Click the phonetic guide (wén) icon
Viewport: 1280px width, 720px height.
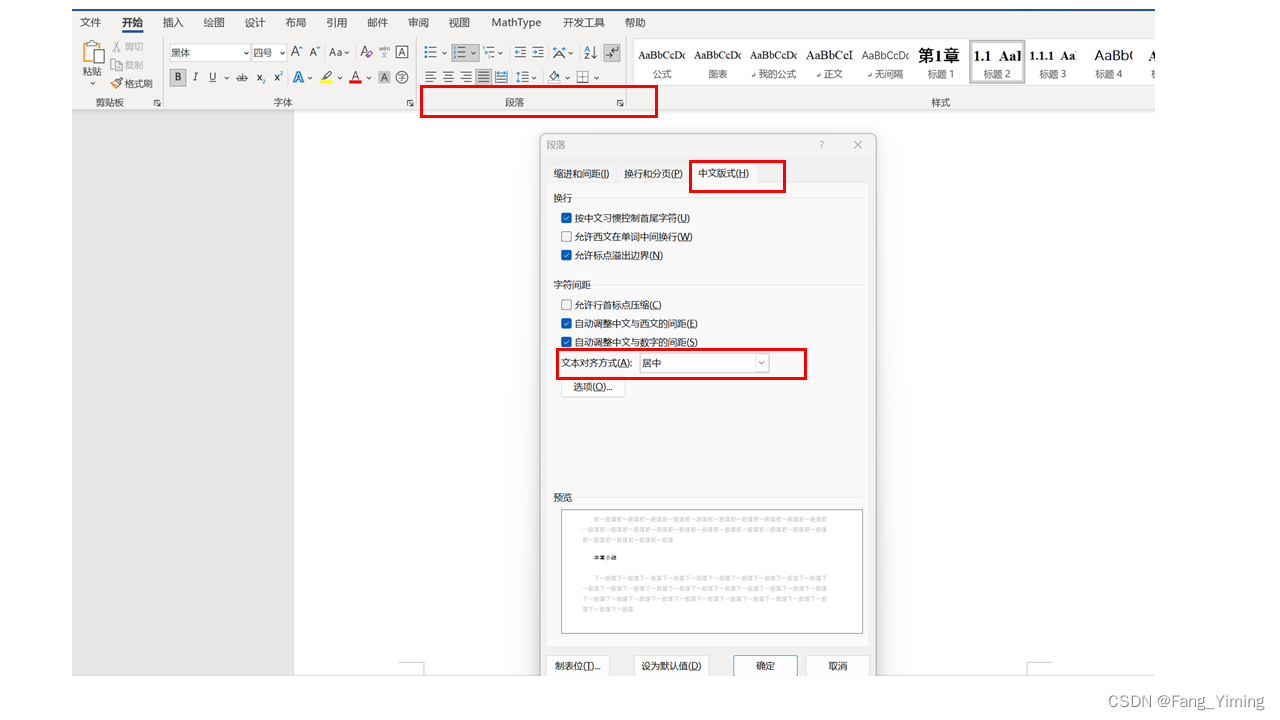point(384,52)
